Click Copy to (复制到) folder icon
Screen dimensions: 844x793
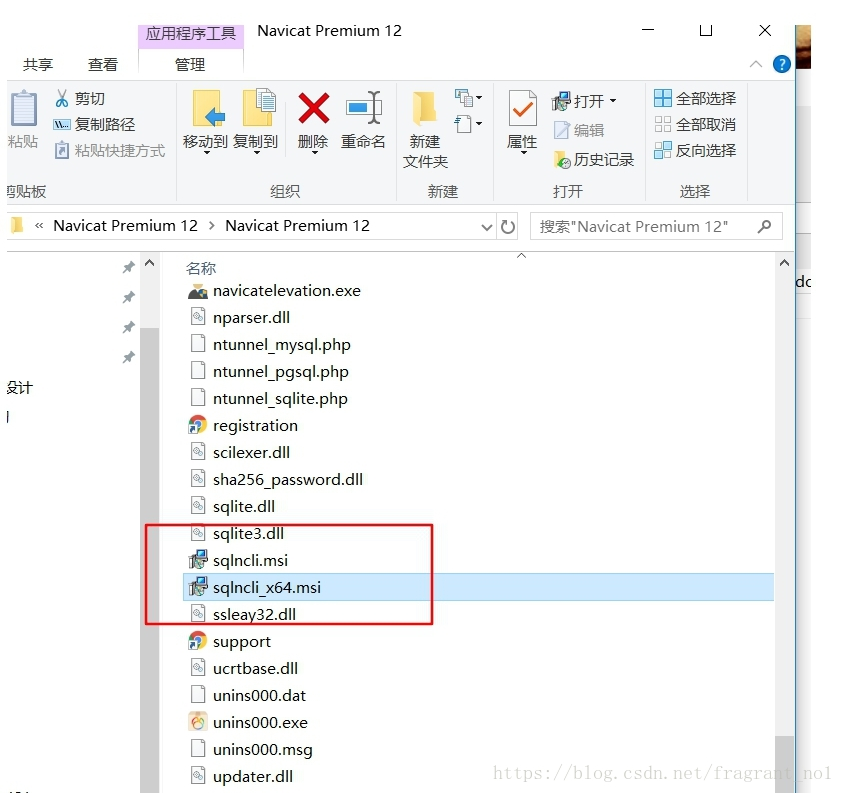[x=258, y=107]
